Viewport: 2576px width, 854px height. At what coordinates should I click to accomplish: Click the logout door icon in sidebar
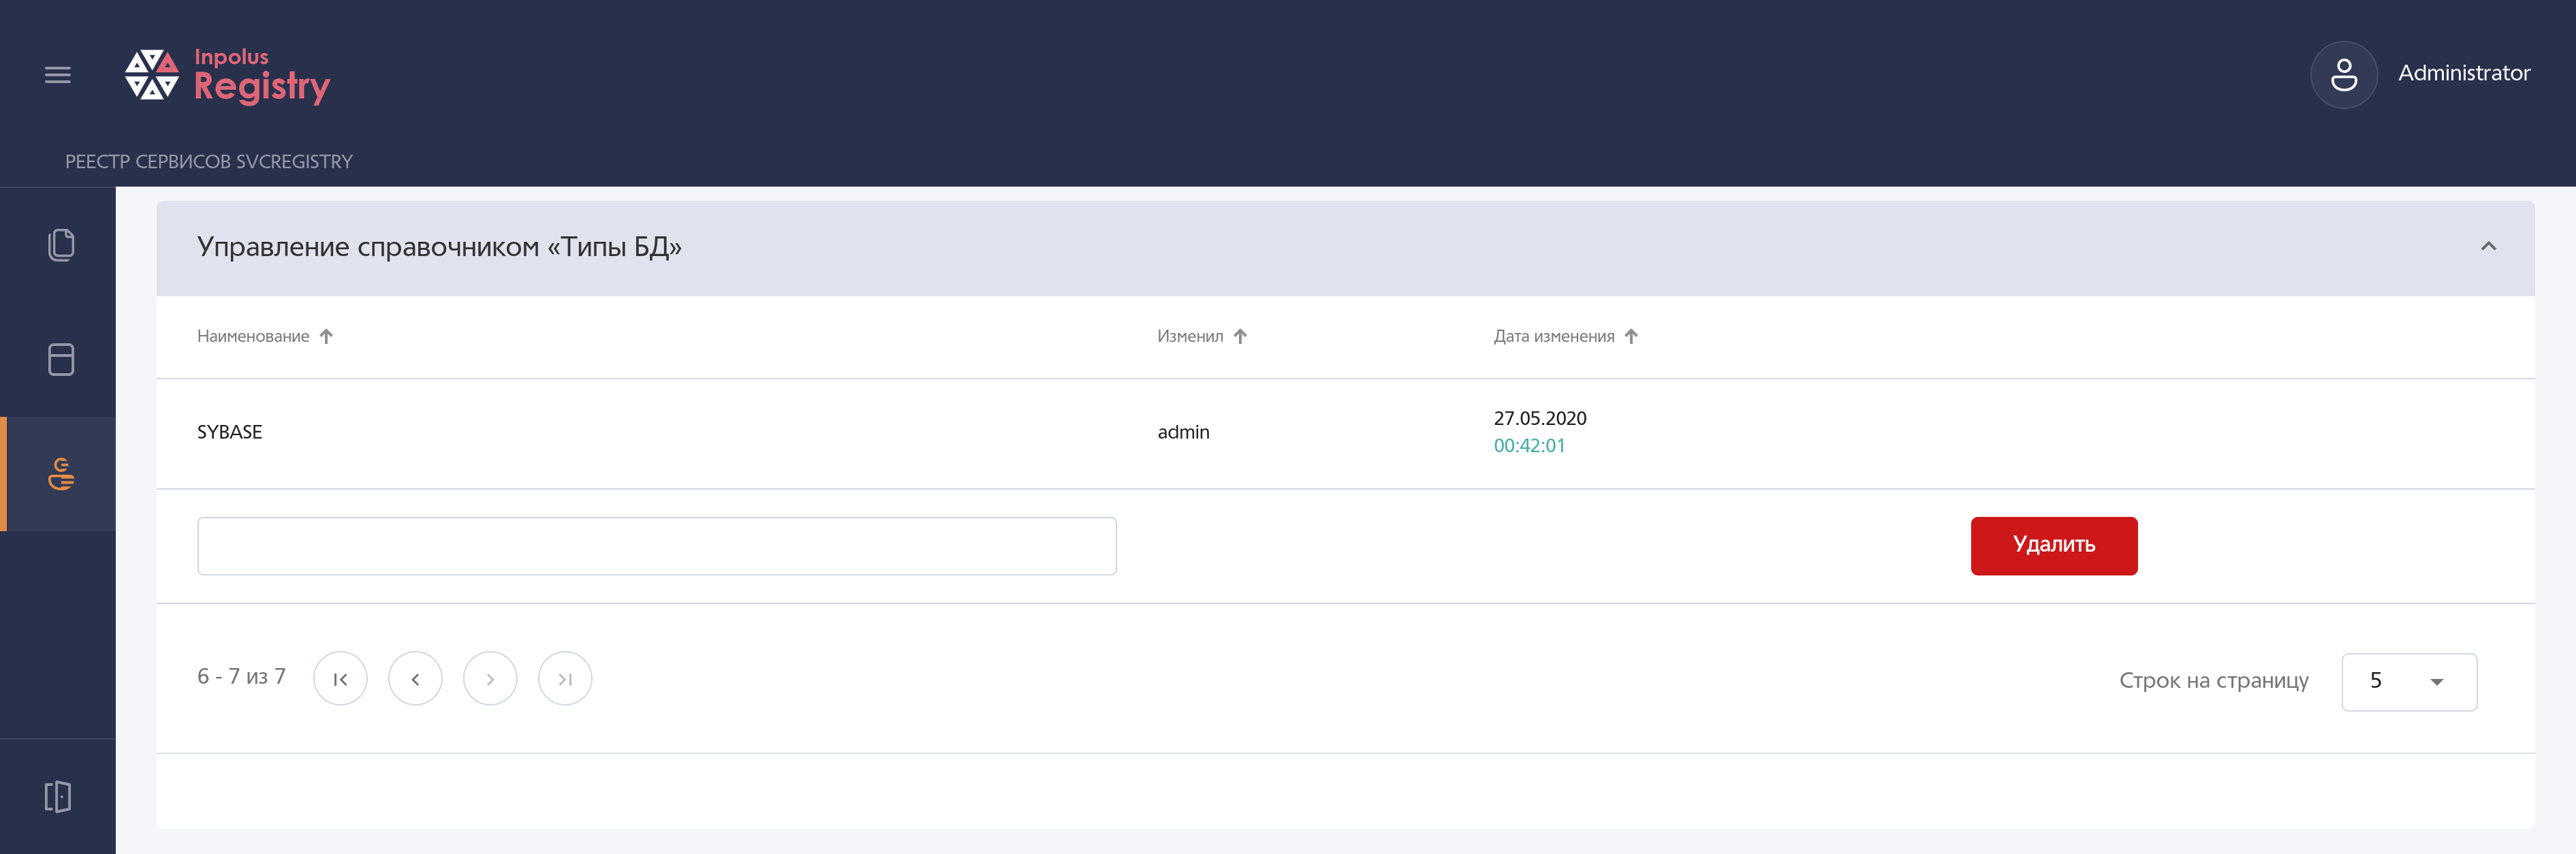(x=58, y=797)
